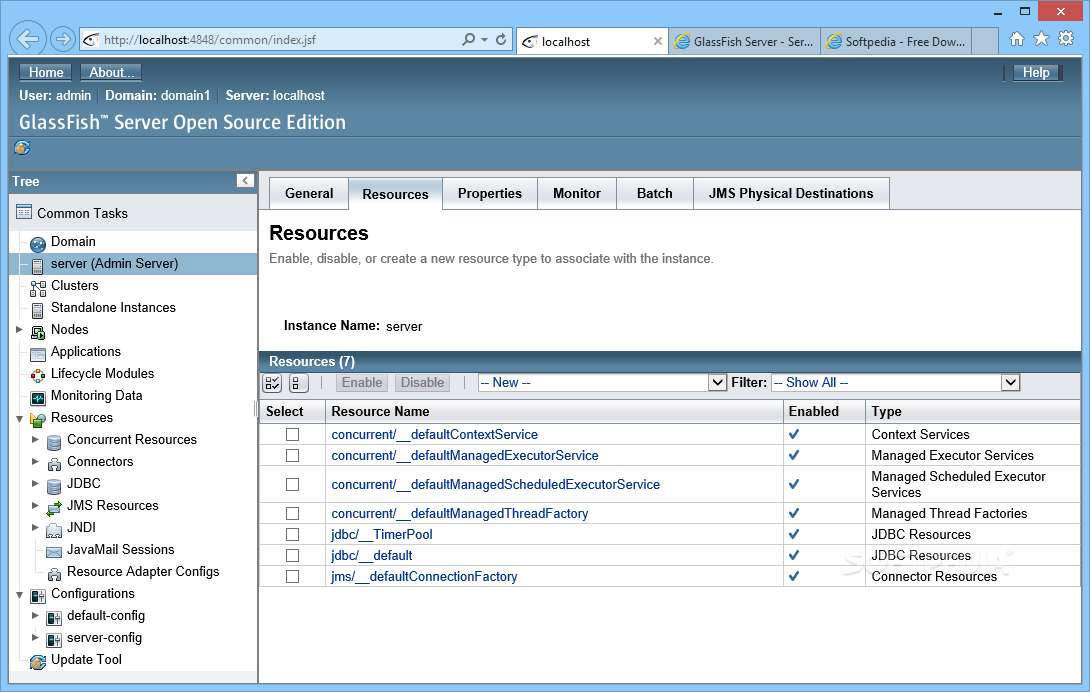This screenshot has width=1090, height=692.
Task: Click the browser address bar URL
Action: tap(209, 40)
